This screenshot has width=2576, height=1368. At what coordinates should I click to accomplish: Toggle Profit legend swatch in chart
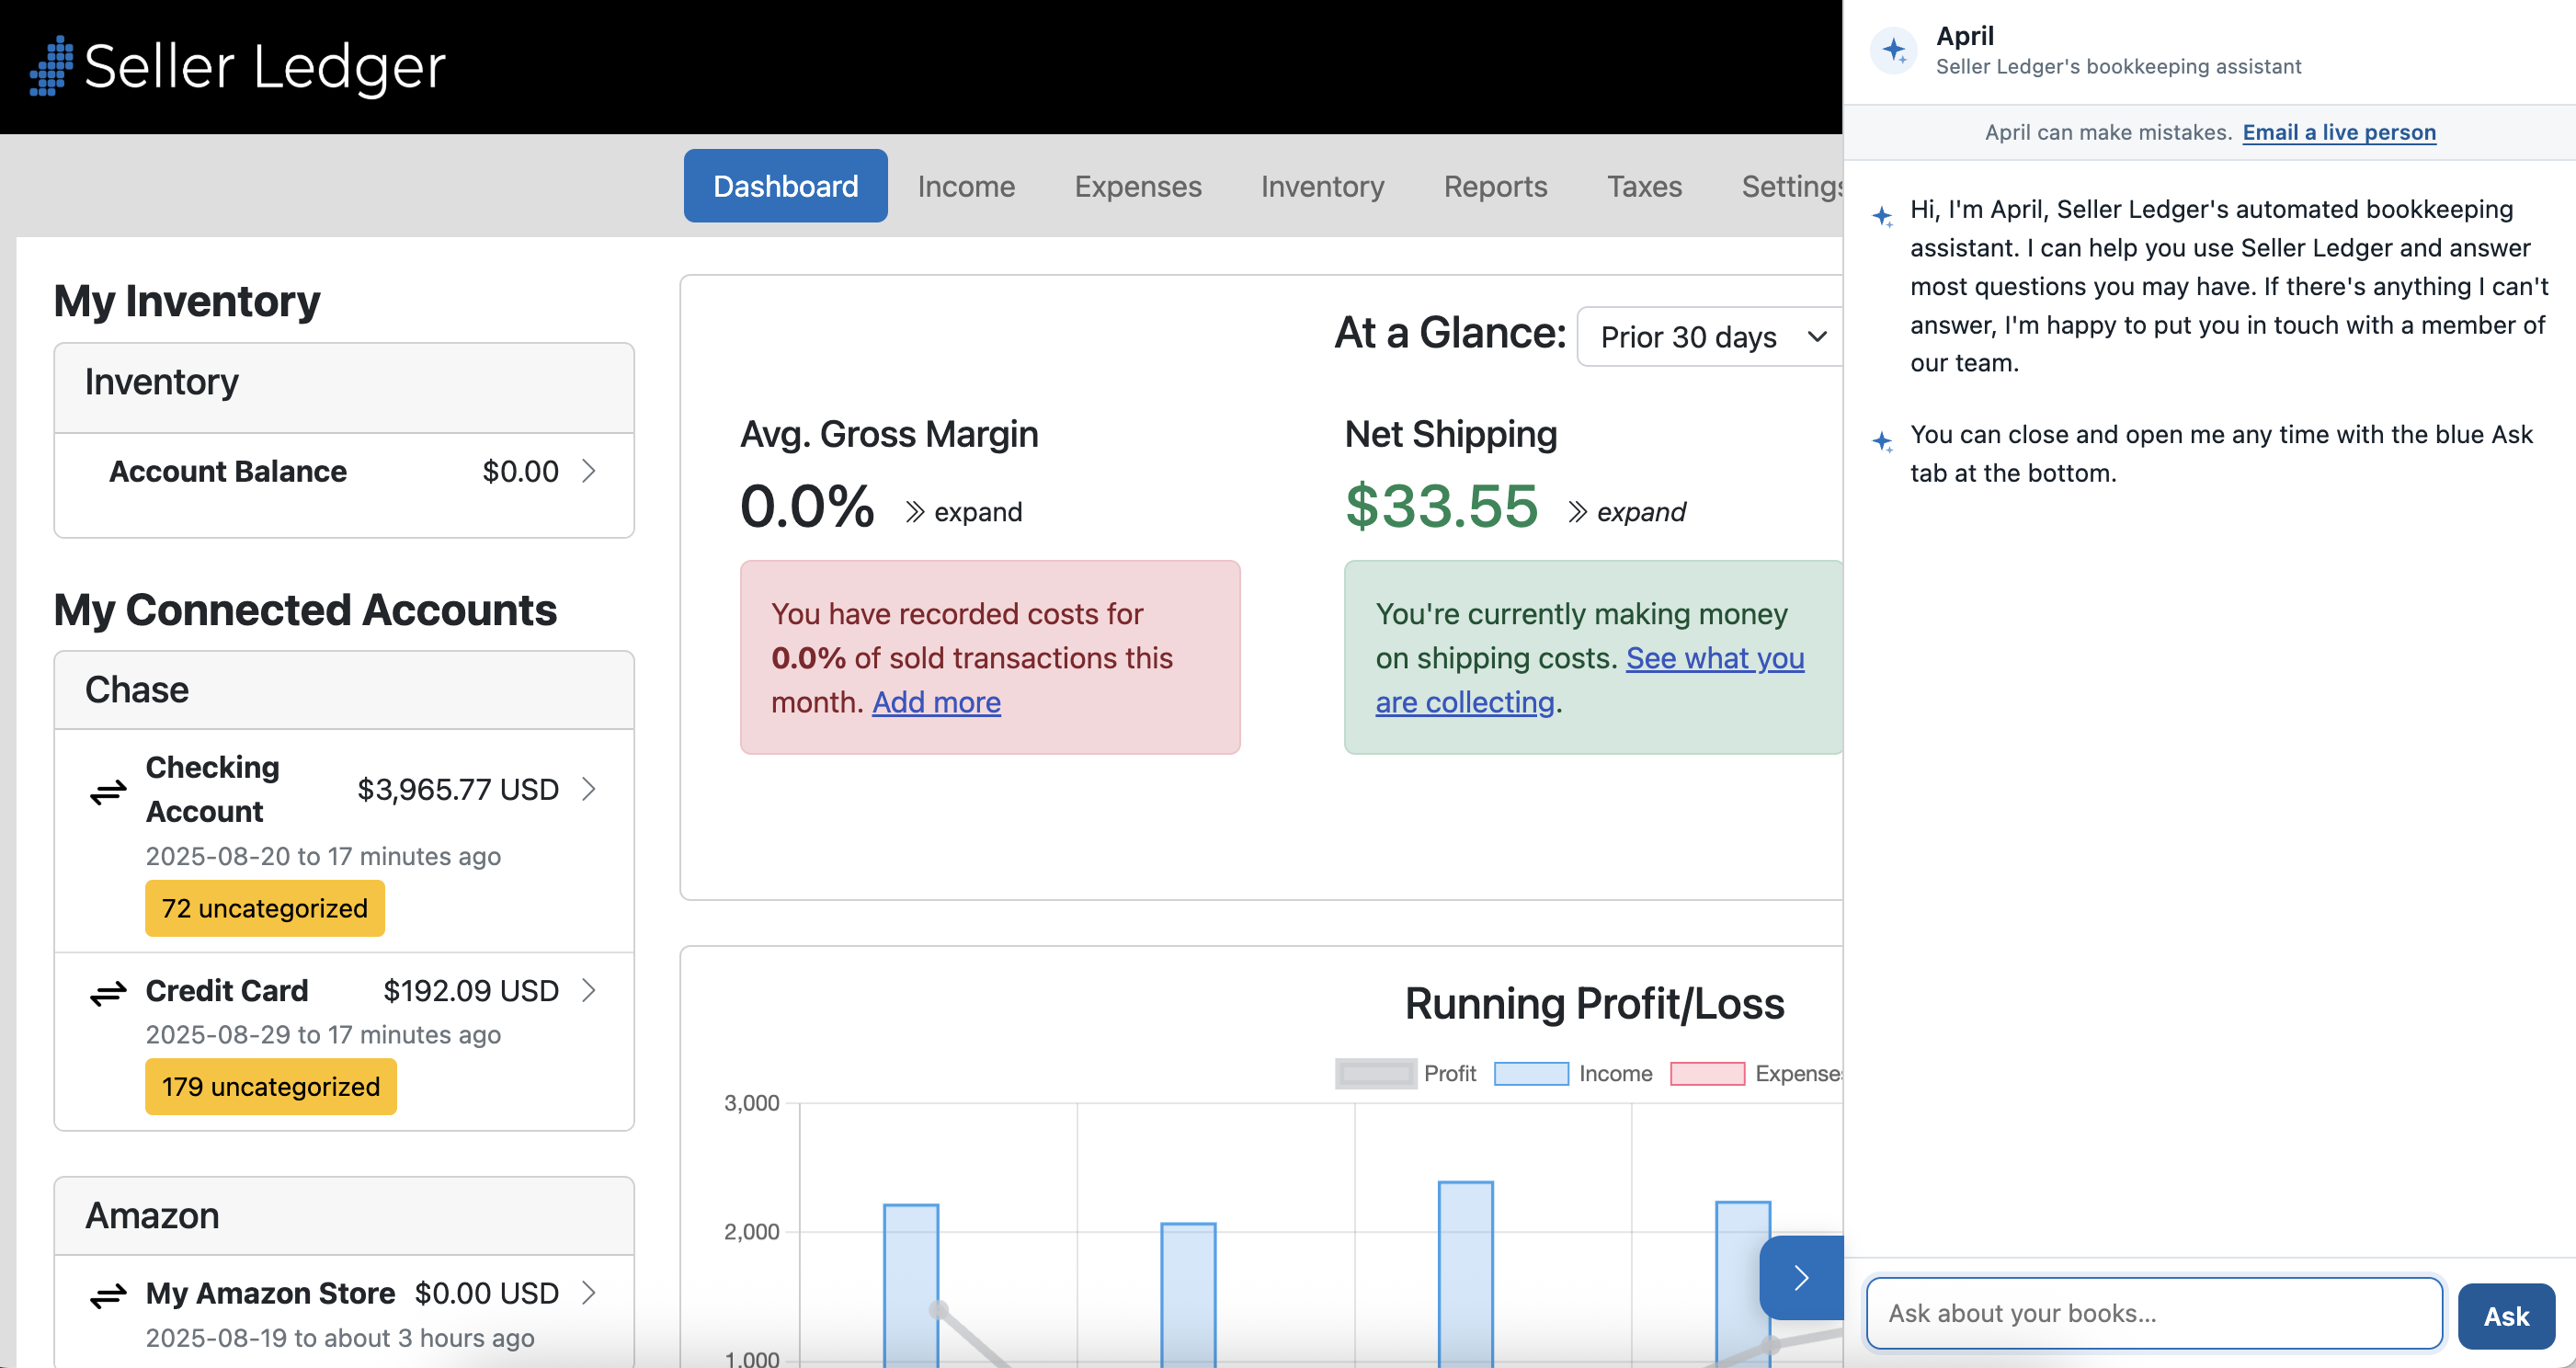pos(1376,1073)
